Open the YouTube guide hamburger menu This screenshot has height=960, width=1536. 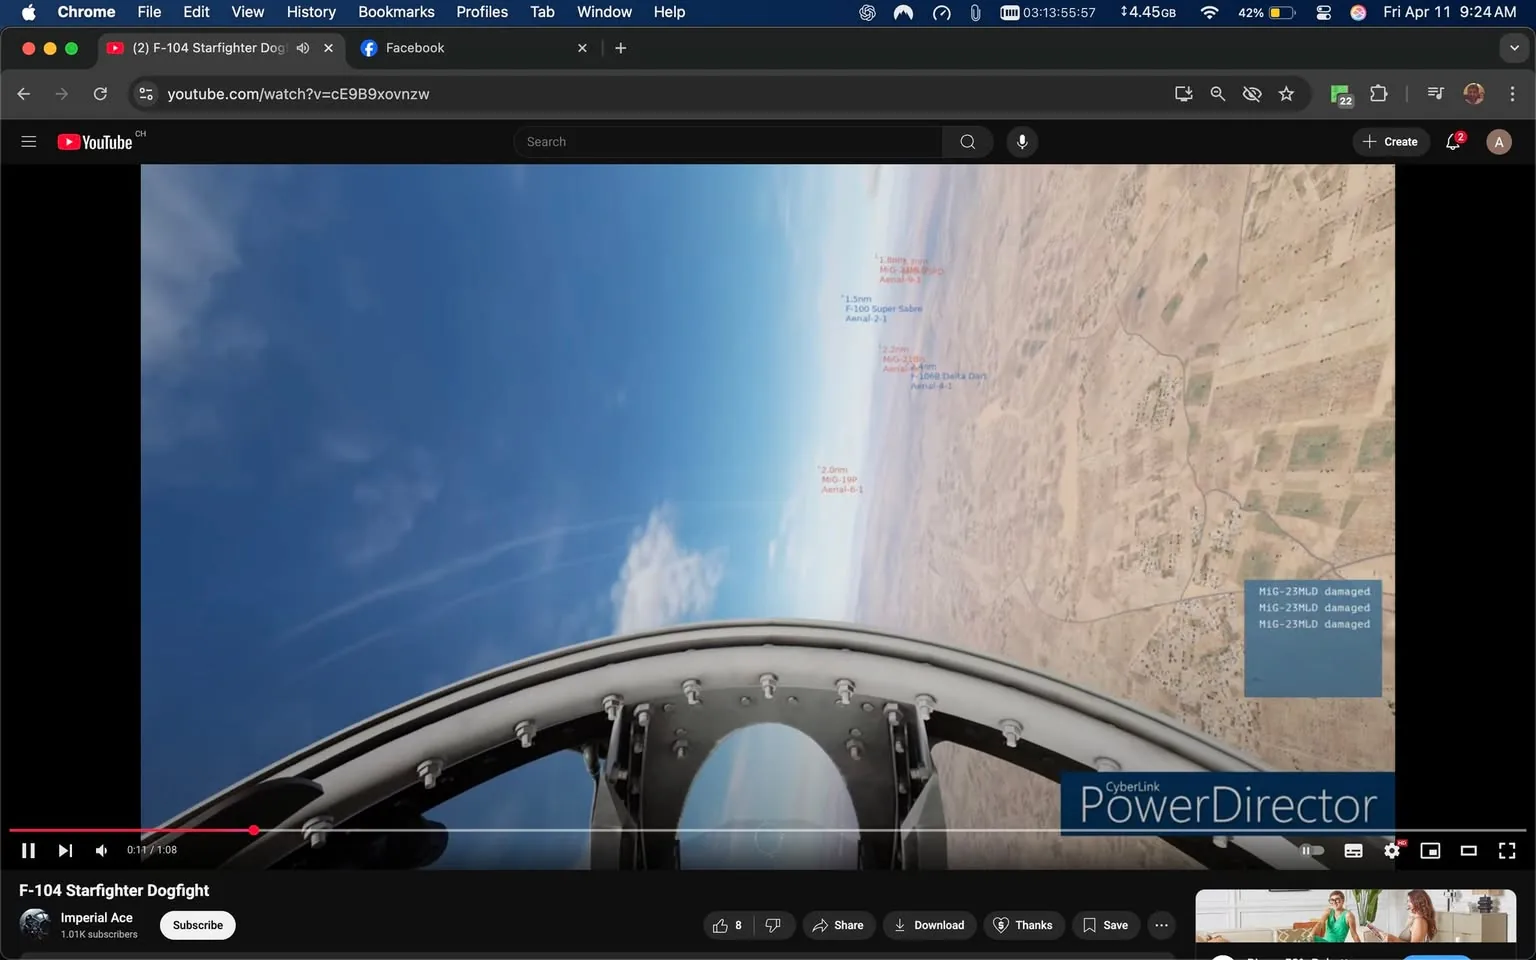click(28, 141)
